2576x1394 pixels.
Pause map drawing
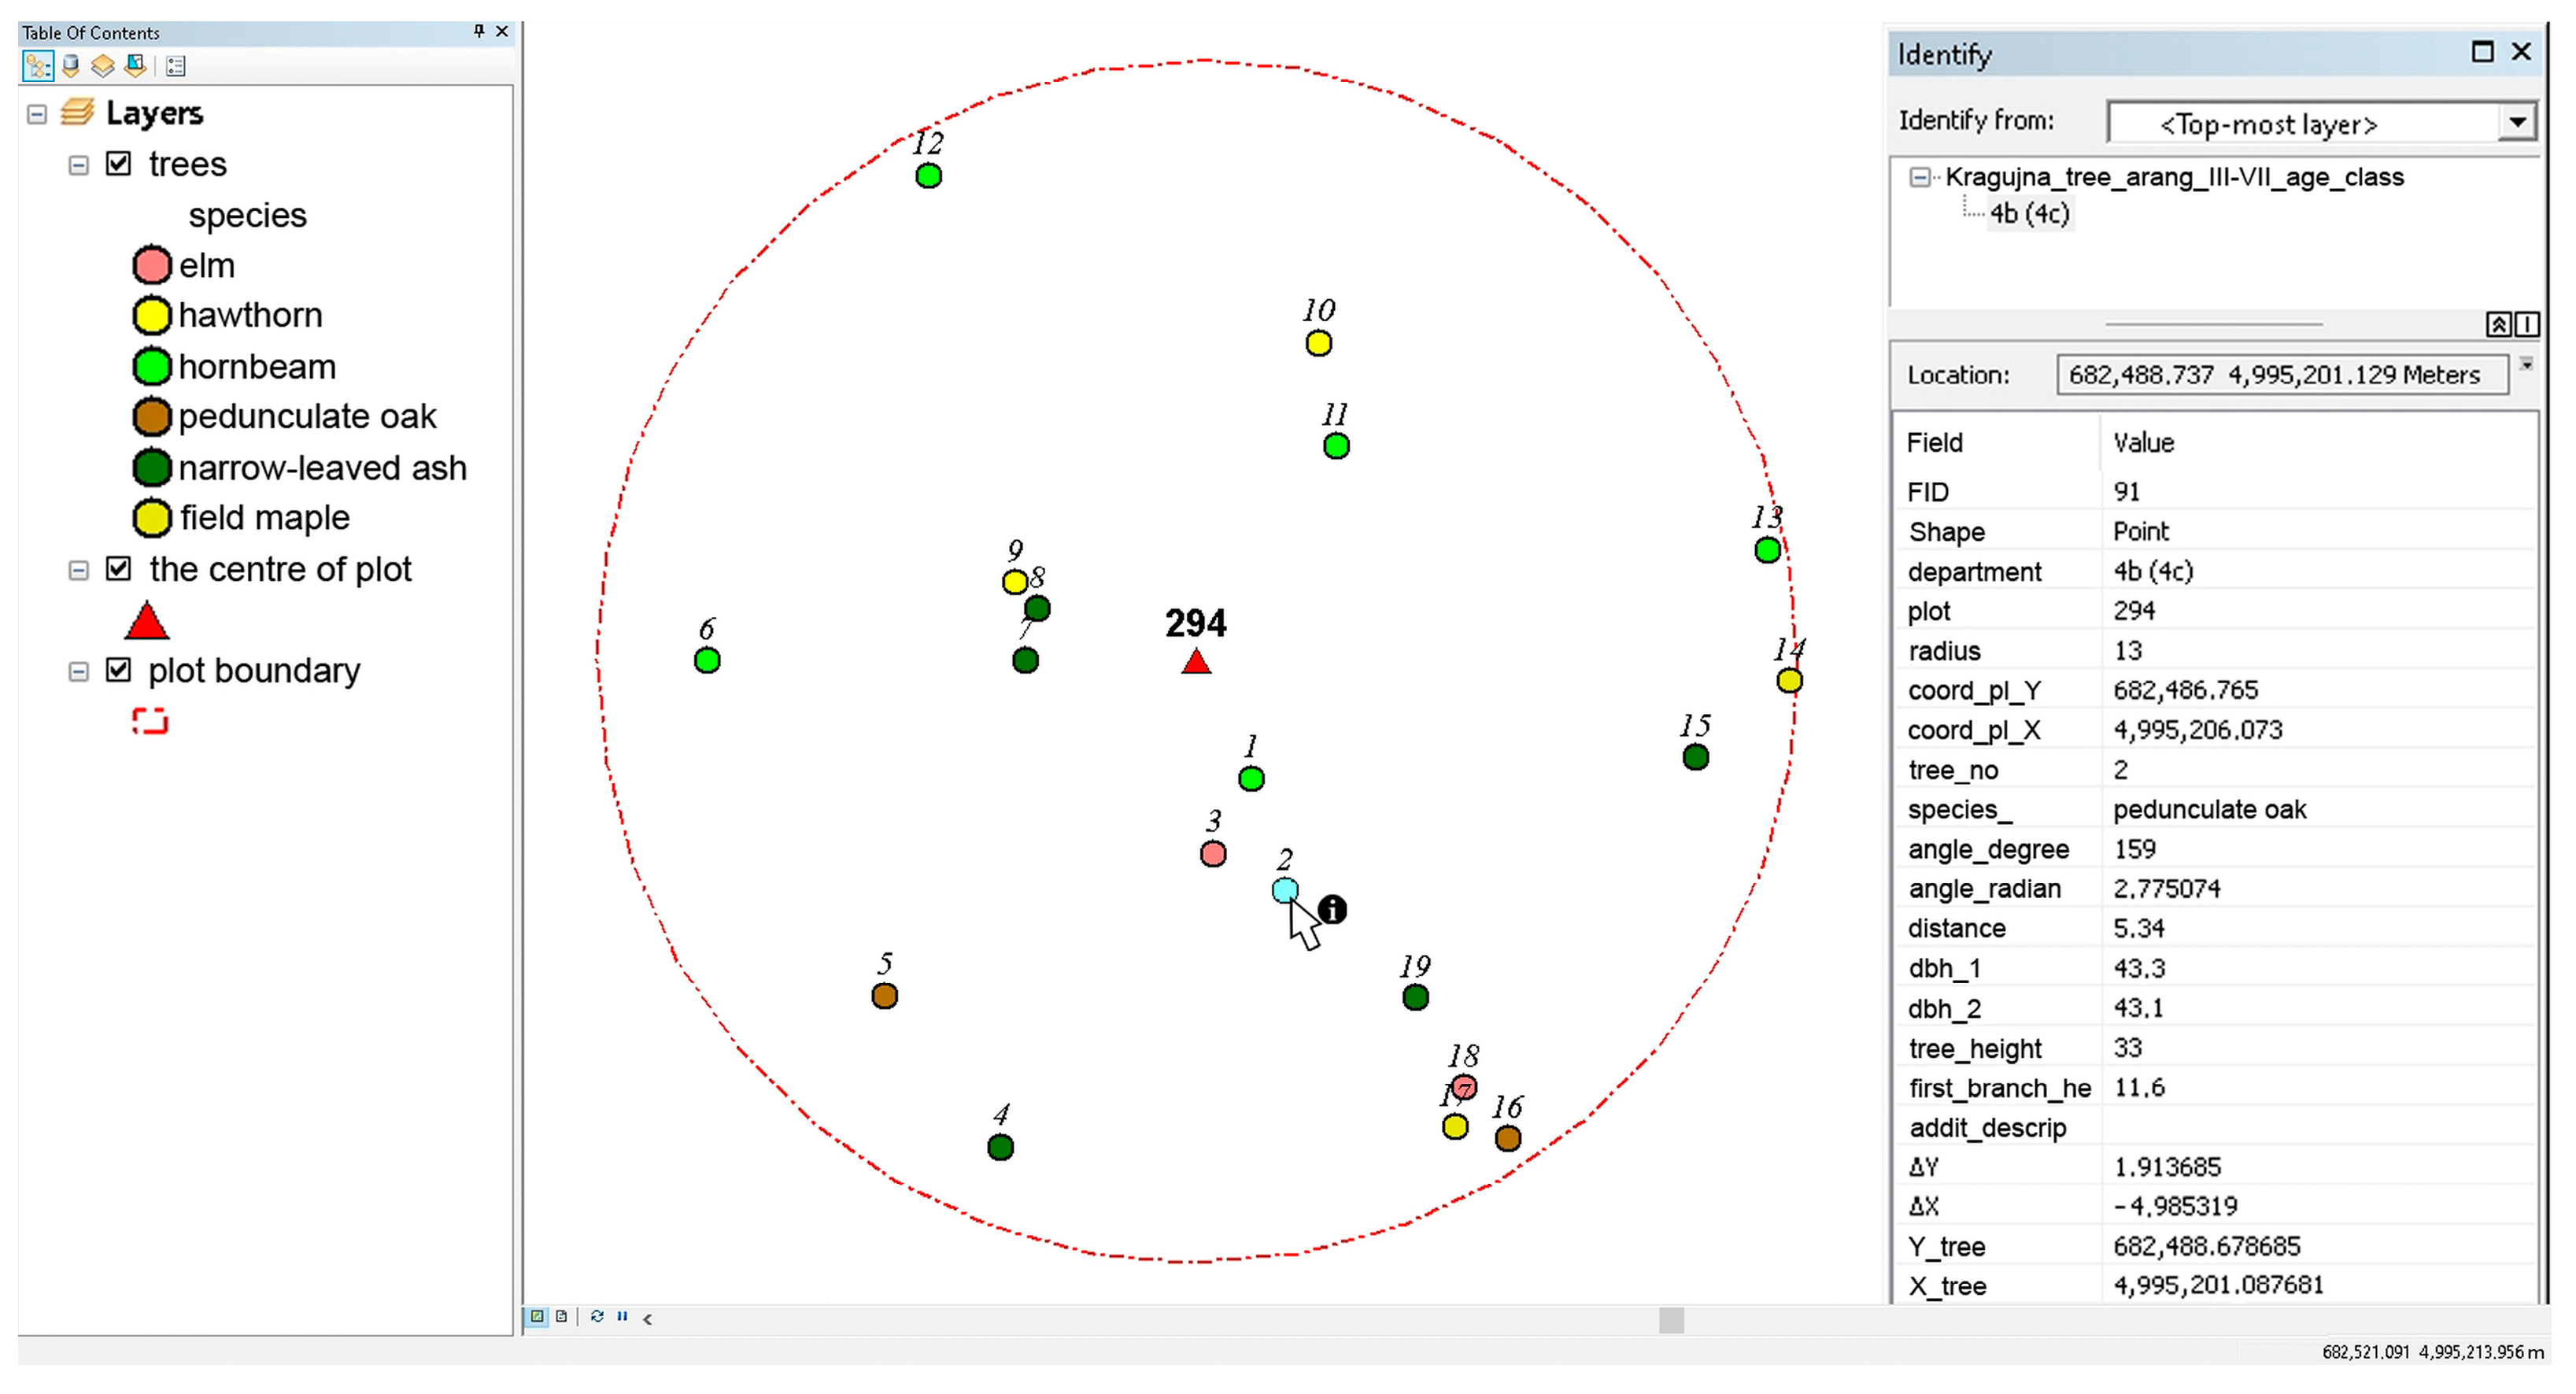622,1316
